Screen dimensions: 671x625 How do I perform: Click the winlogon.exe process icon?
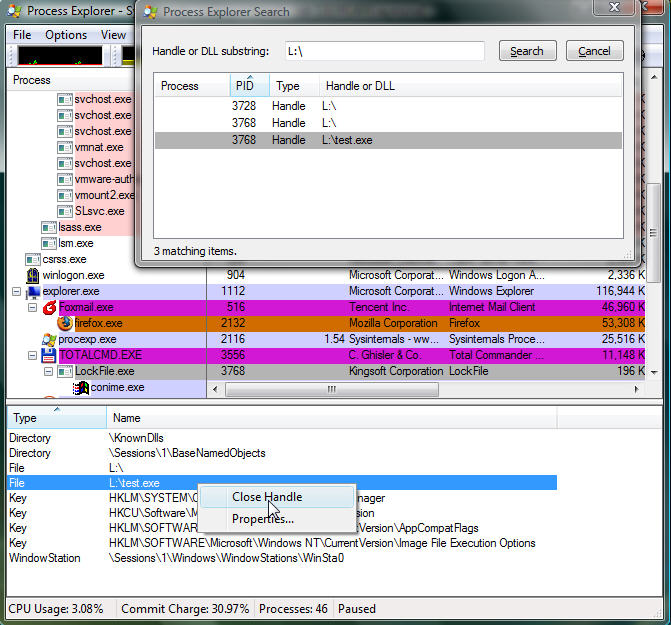(x=33, y=275)
